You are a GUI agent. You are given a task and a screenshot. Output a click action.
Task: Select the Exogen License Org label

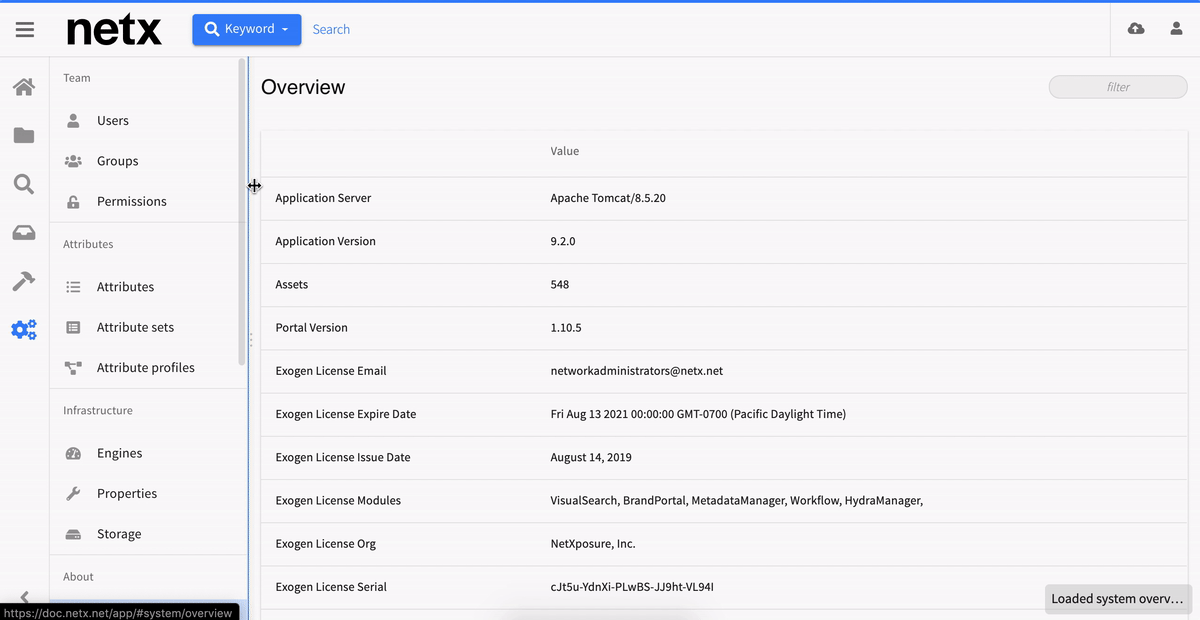[x=325, y=544]
